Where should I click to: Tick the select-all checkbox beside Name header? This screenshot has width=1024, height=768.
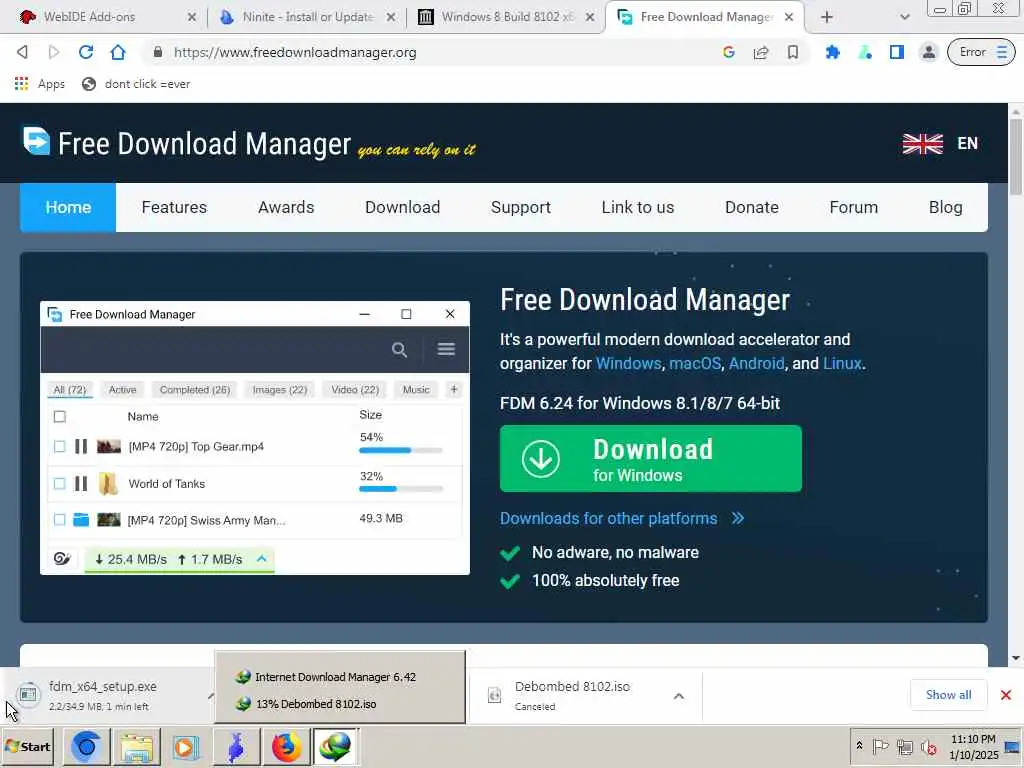59,417
